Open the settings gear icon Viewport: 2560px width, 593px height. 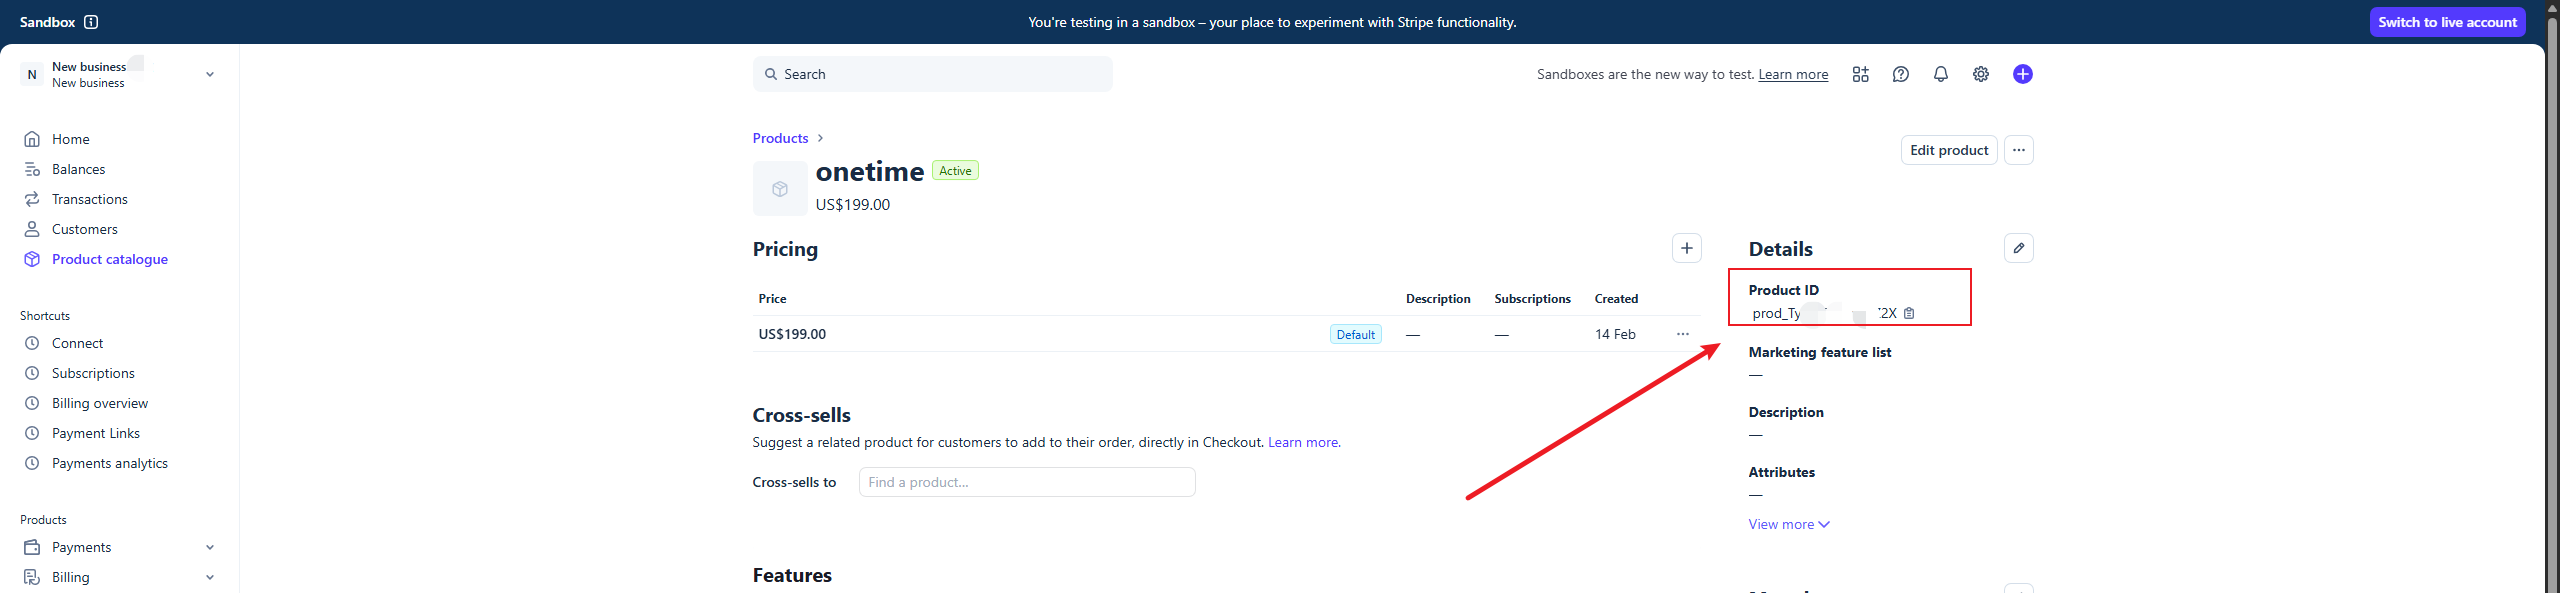coord(1980,74)
